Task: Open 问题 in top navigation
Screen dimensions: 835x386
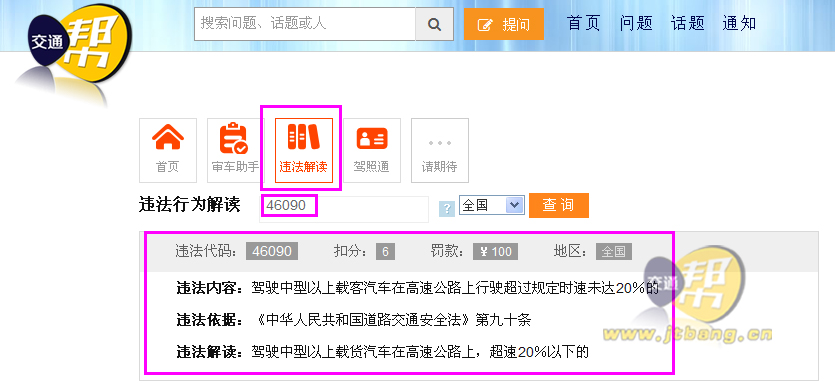Action: tap(636, 23)
